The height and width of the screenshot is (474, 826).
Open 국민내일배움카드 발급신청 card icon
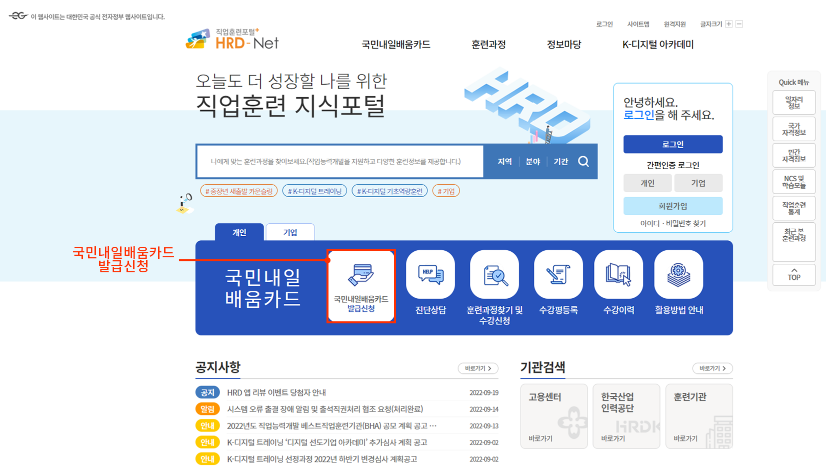tap(361, 286)
